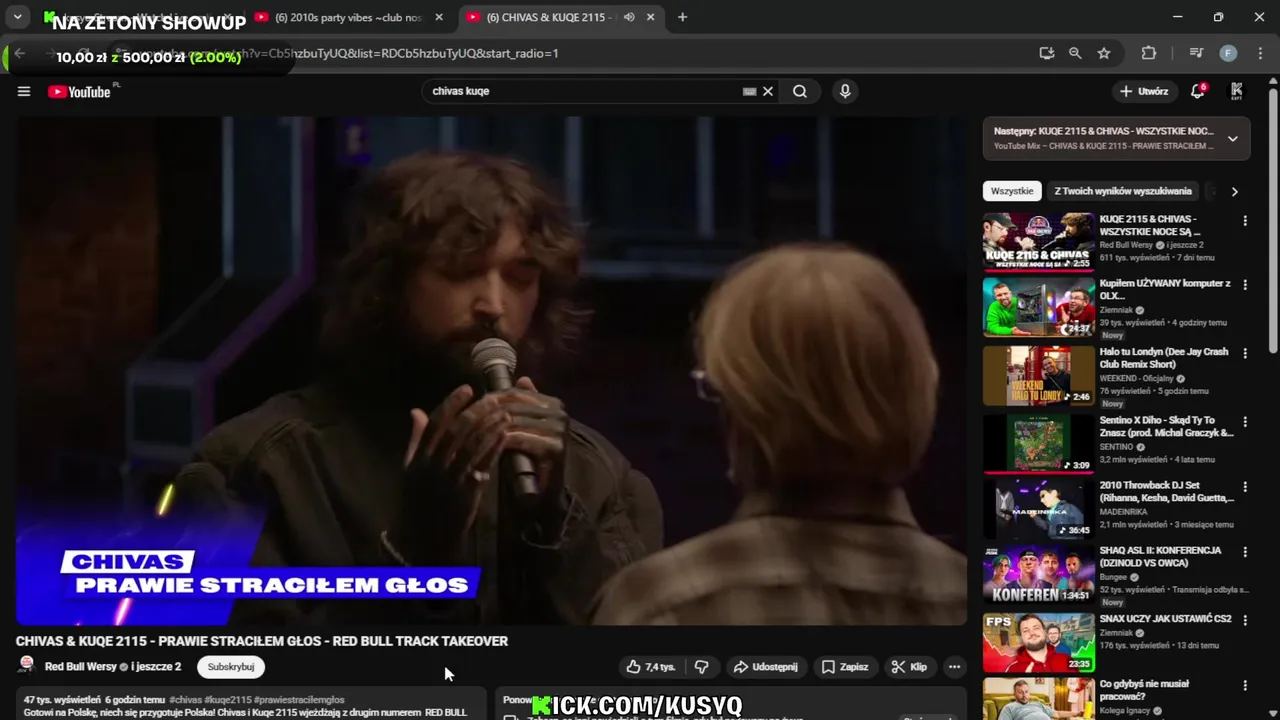Open SHAQ ASL II KONFERENCJA video title
This screenshot has height=720, width=1280.
click(1160, 556)
